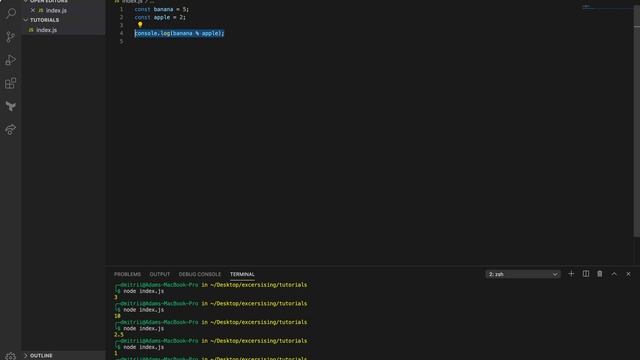The height and width of the screenshot is (360, 640).
Task: Select index.js under Open Editors
Action: click(x=56, y=10)
